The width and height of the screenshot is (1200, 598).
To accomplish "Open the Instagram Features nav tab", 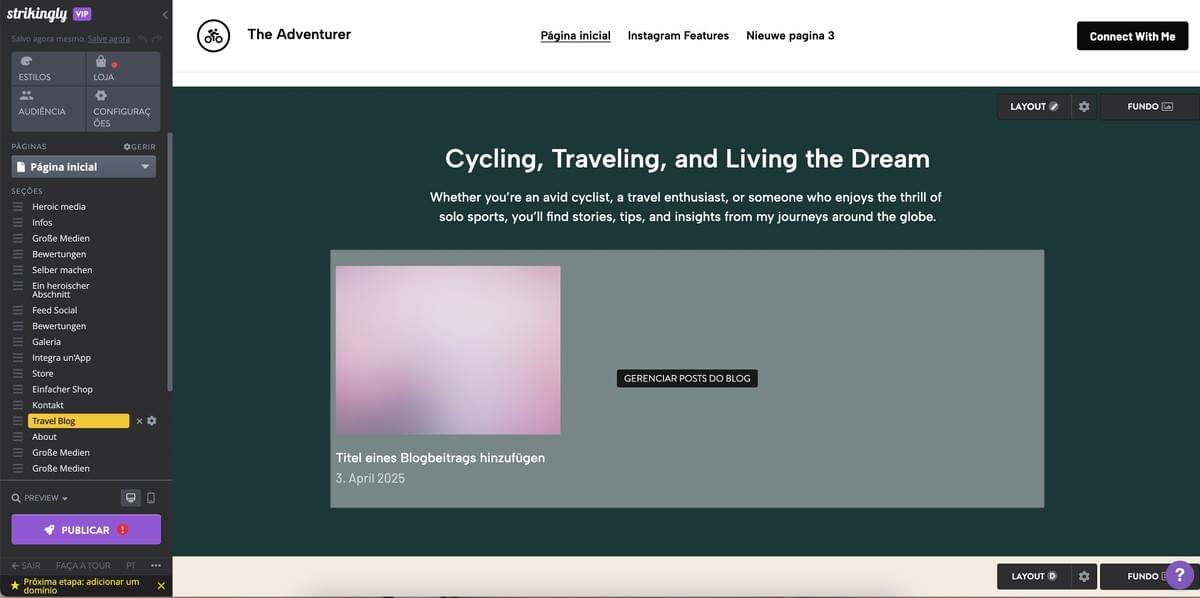I will click(x=678, y=36).
